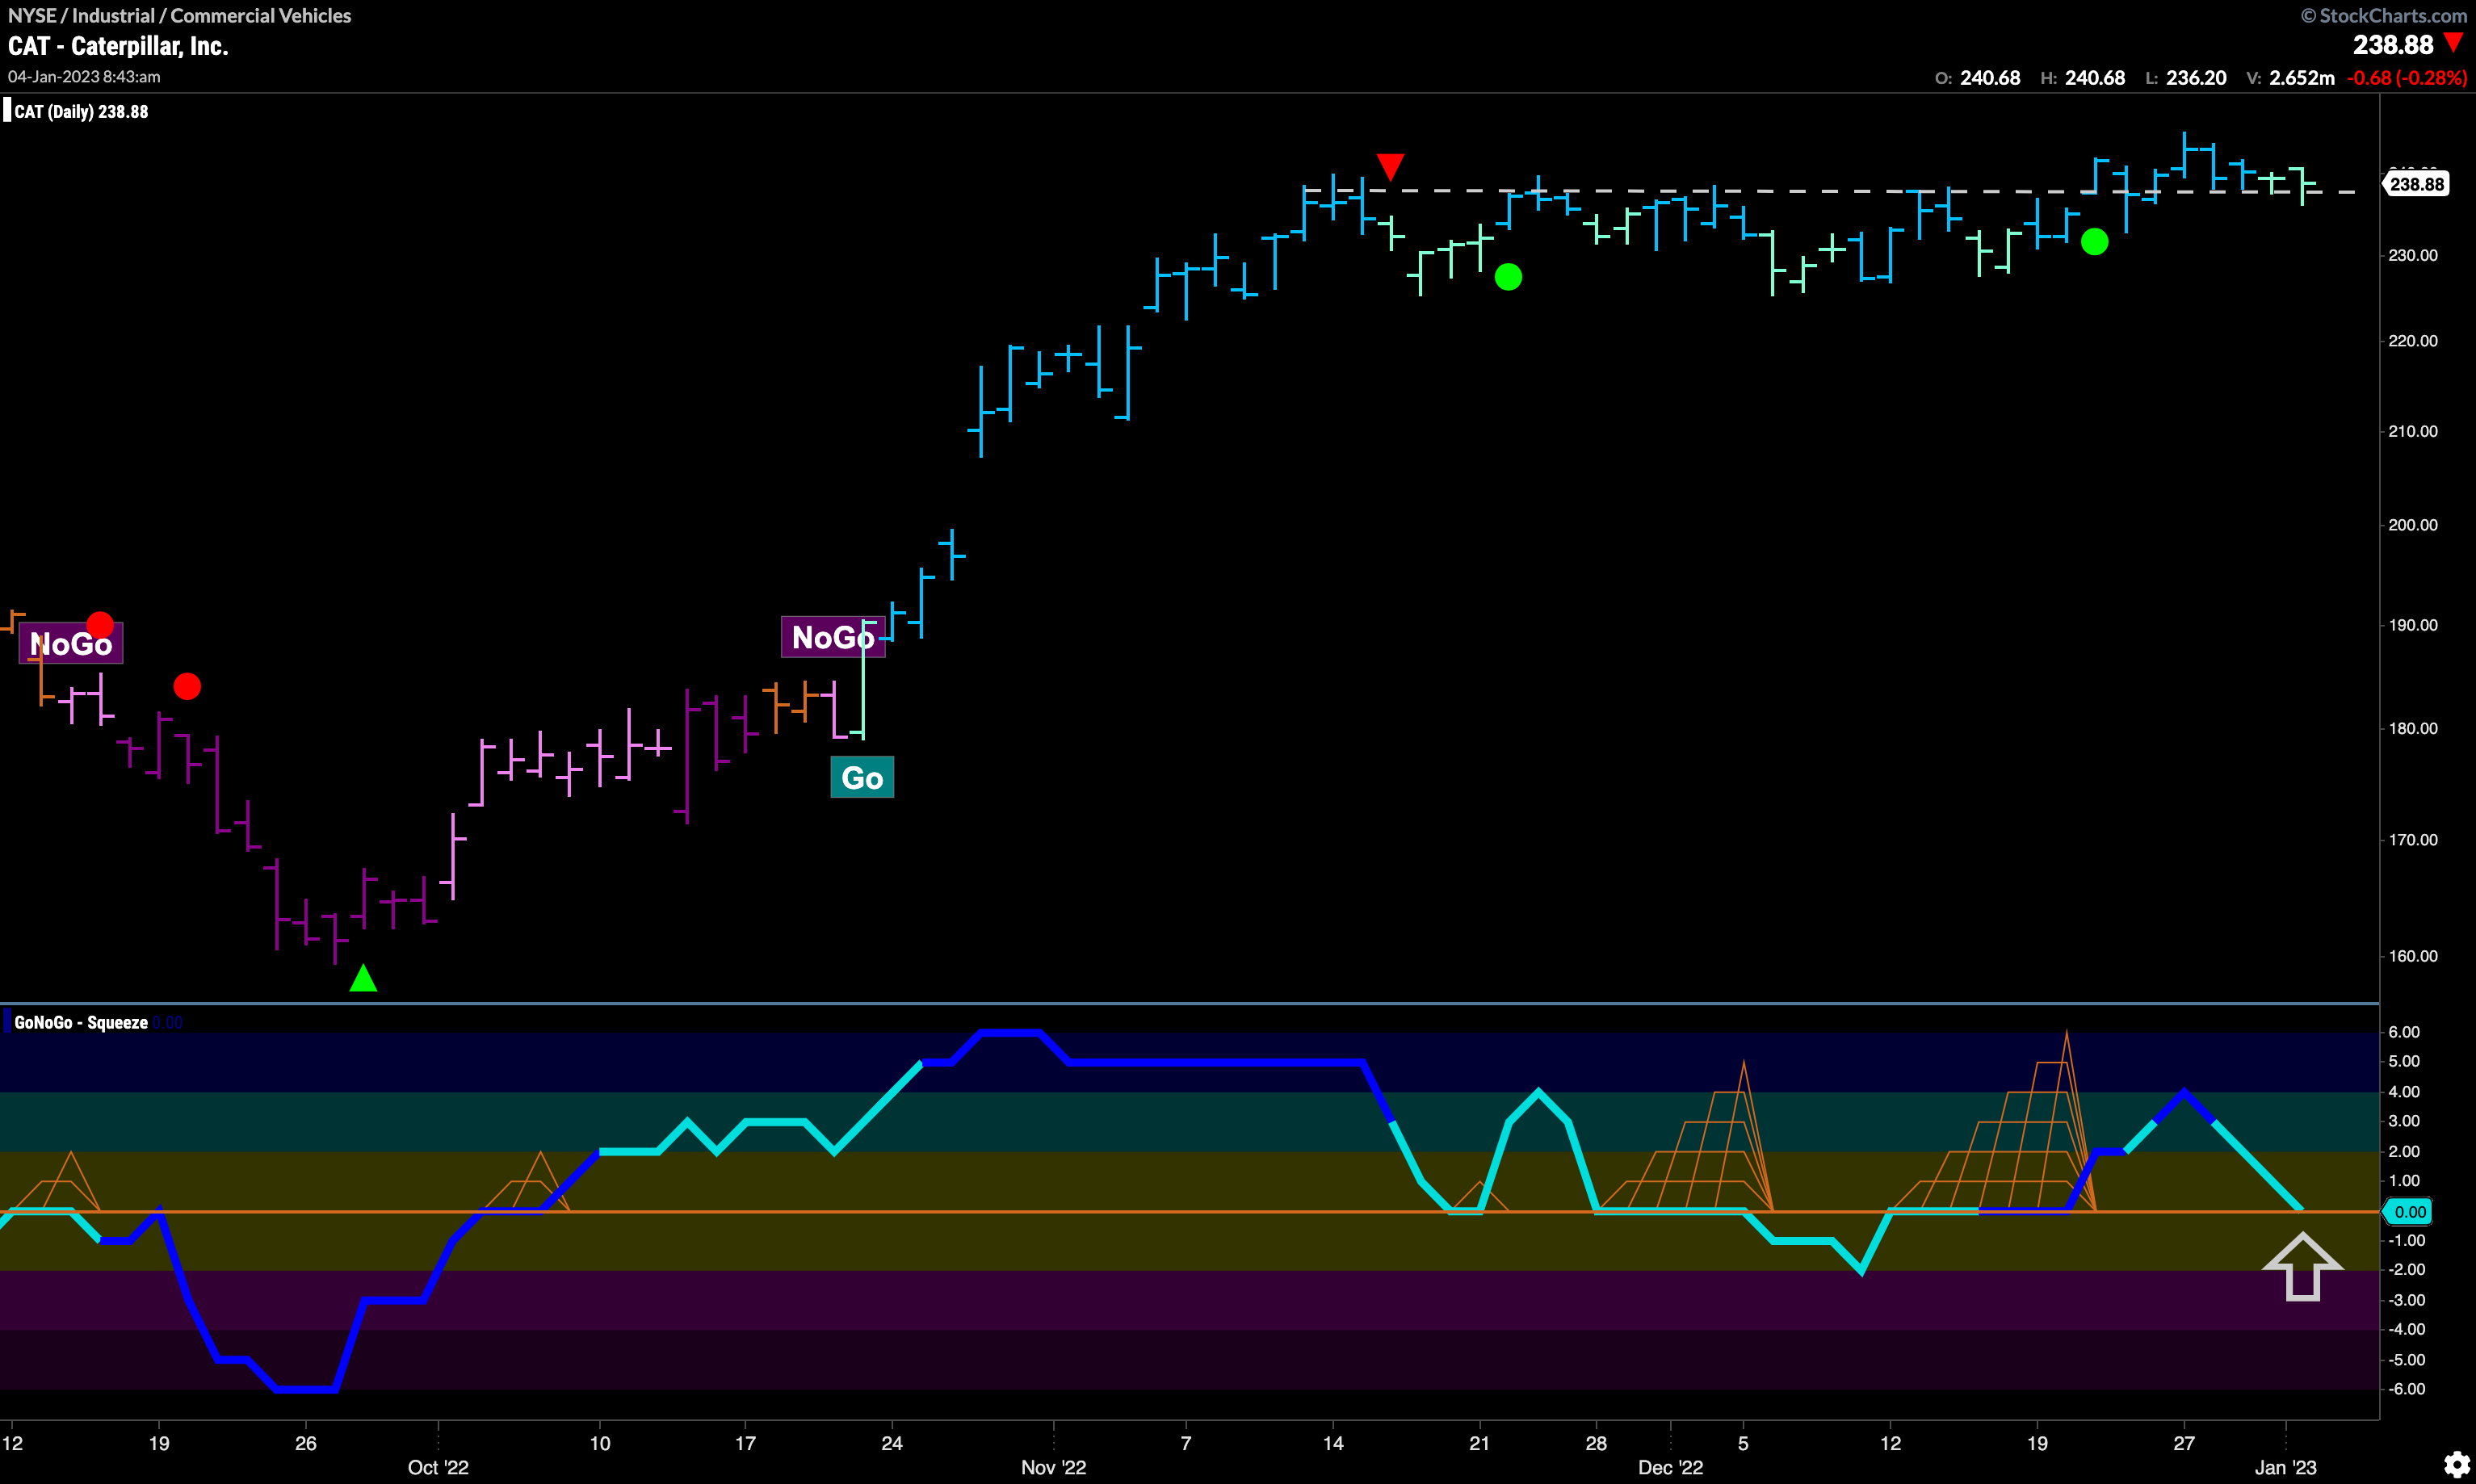Select the left NoGo label

(x=71, y=644)
